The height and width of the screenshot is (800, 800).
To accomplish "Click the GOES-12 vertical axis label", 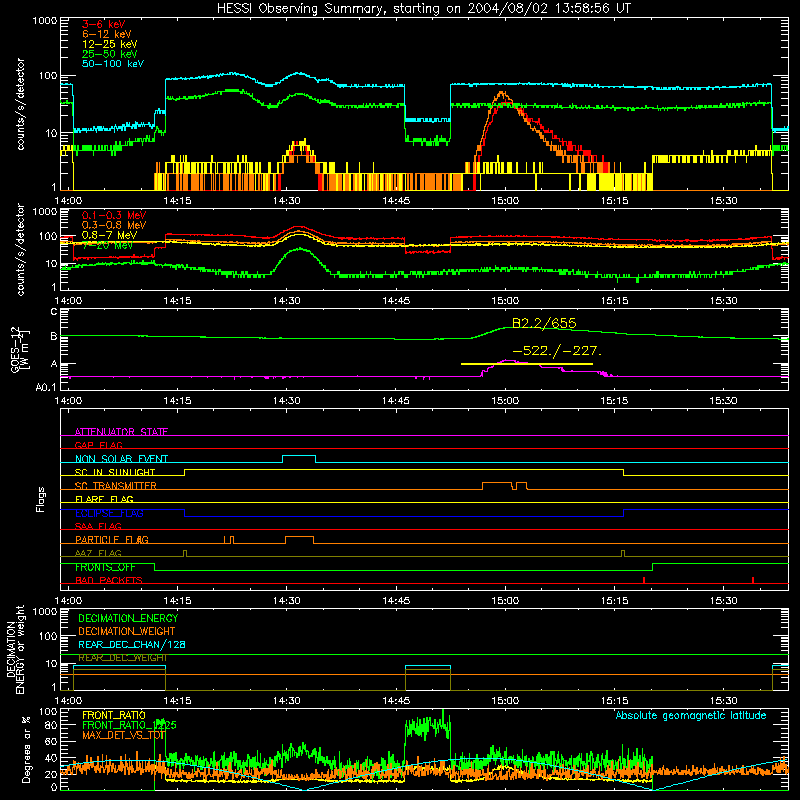I will coord(20,350).
